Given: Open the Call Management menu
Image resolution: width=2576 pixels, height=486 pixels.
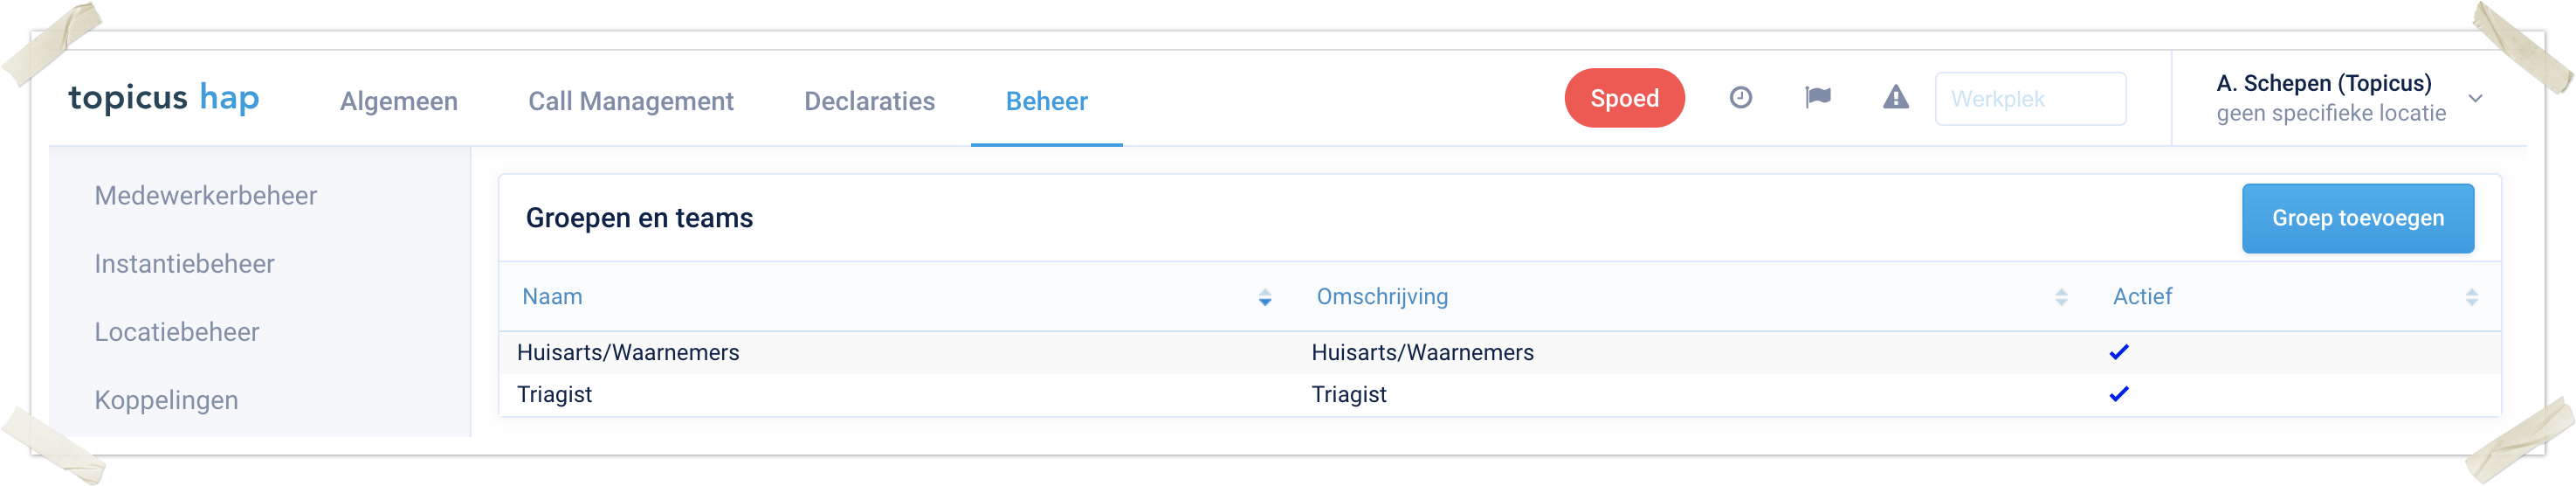Looking at the screenshot, I should (x=630, y=101).
